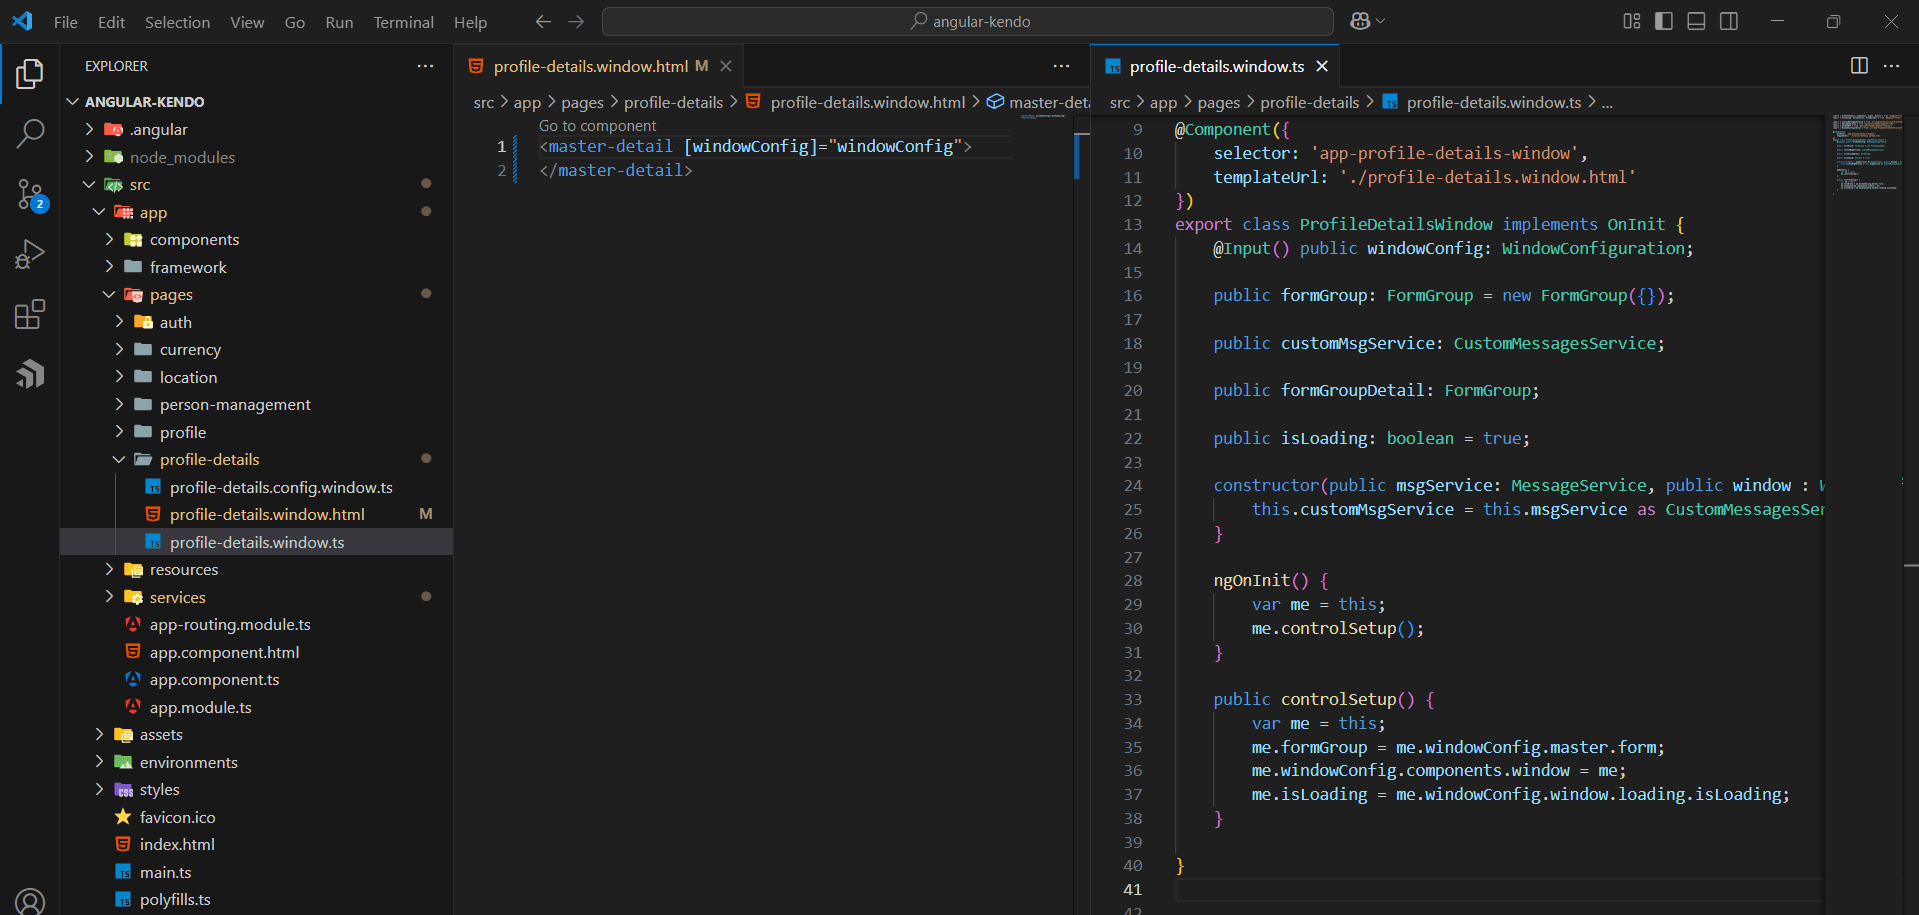Viewport: 1919px width, 915px height.
Task: Open the Copilot chat icon in title bar
Action: (1360, 21)
